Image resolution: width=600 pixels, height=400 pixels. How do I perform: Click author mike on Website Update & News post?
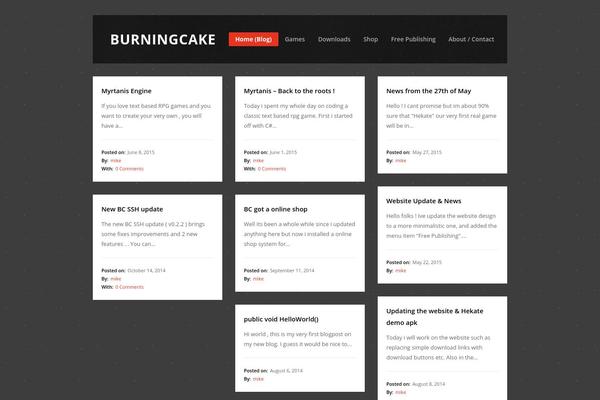(x=401, y=270)
